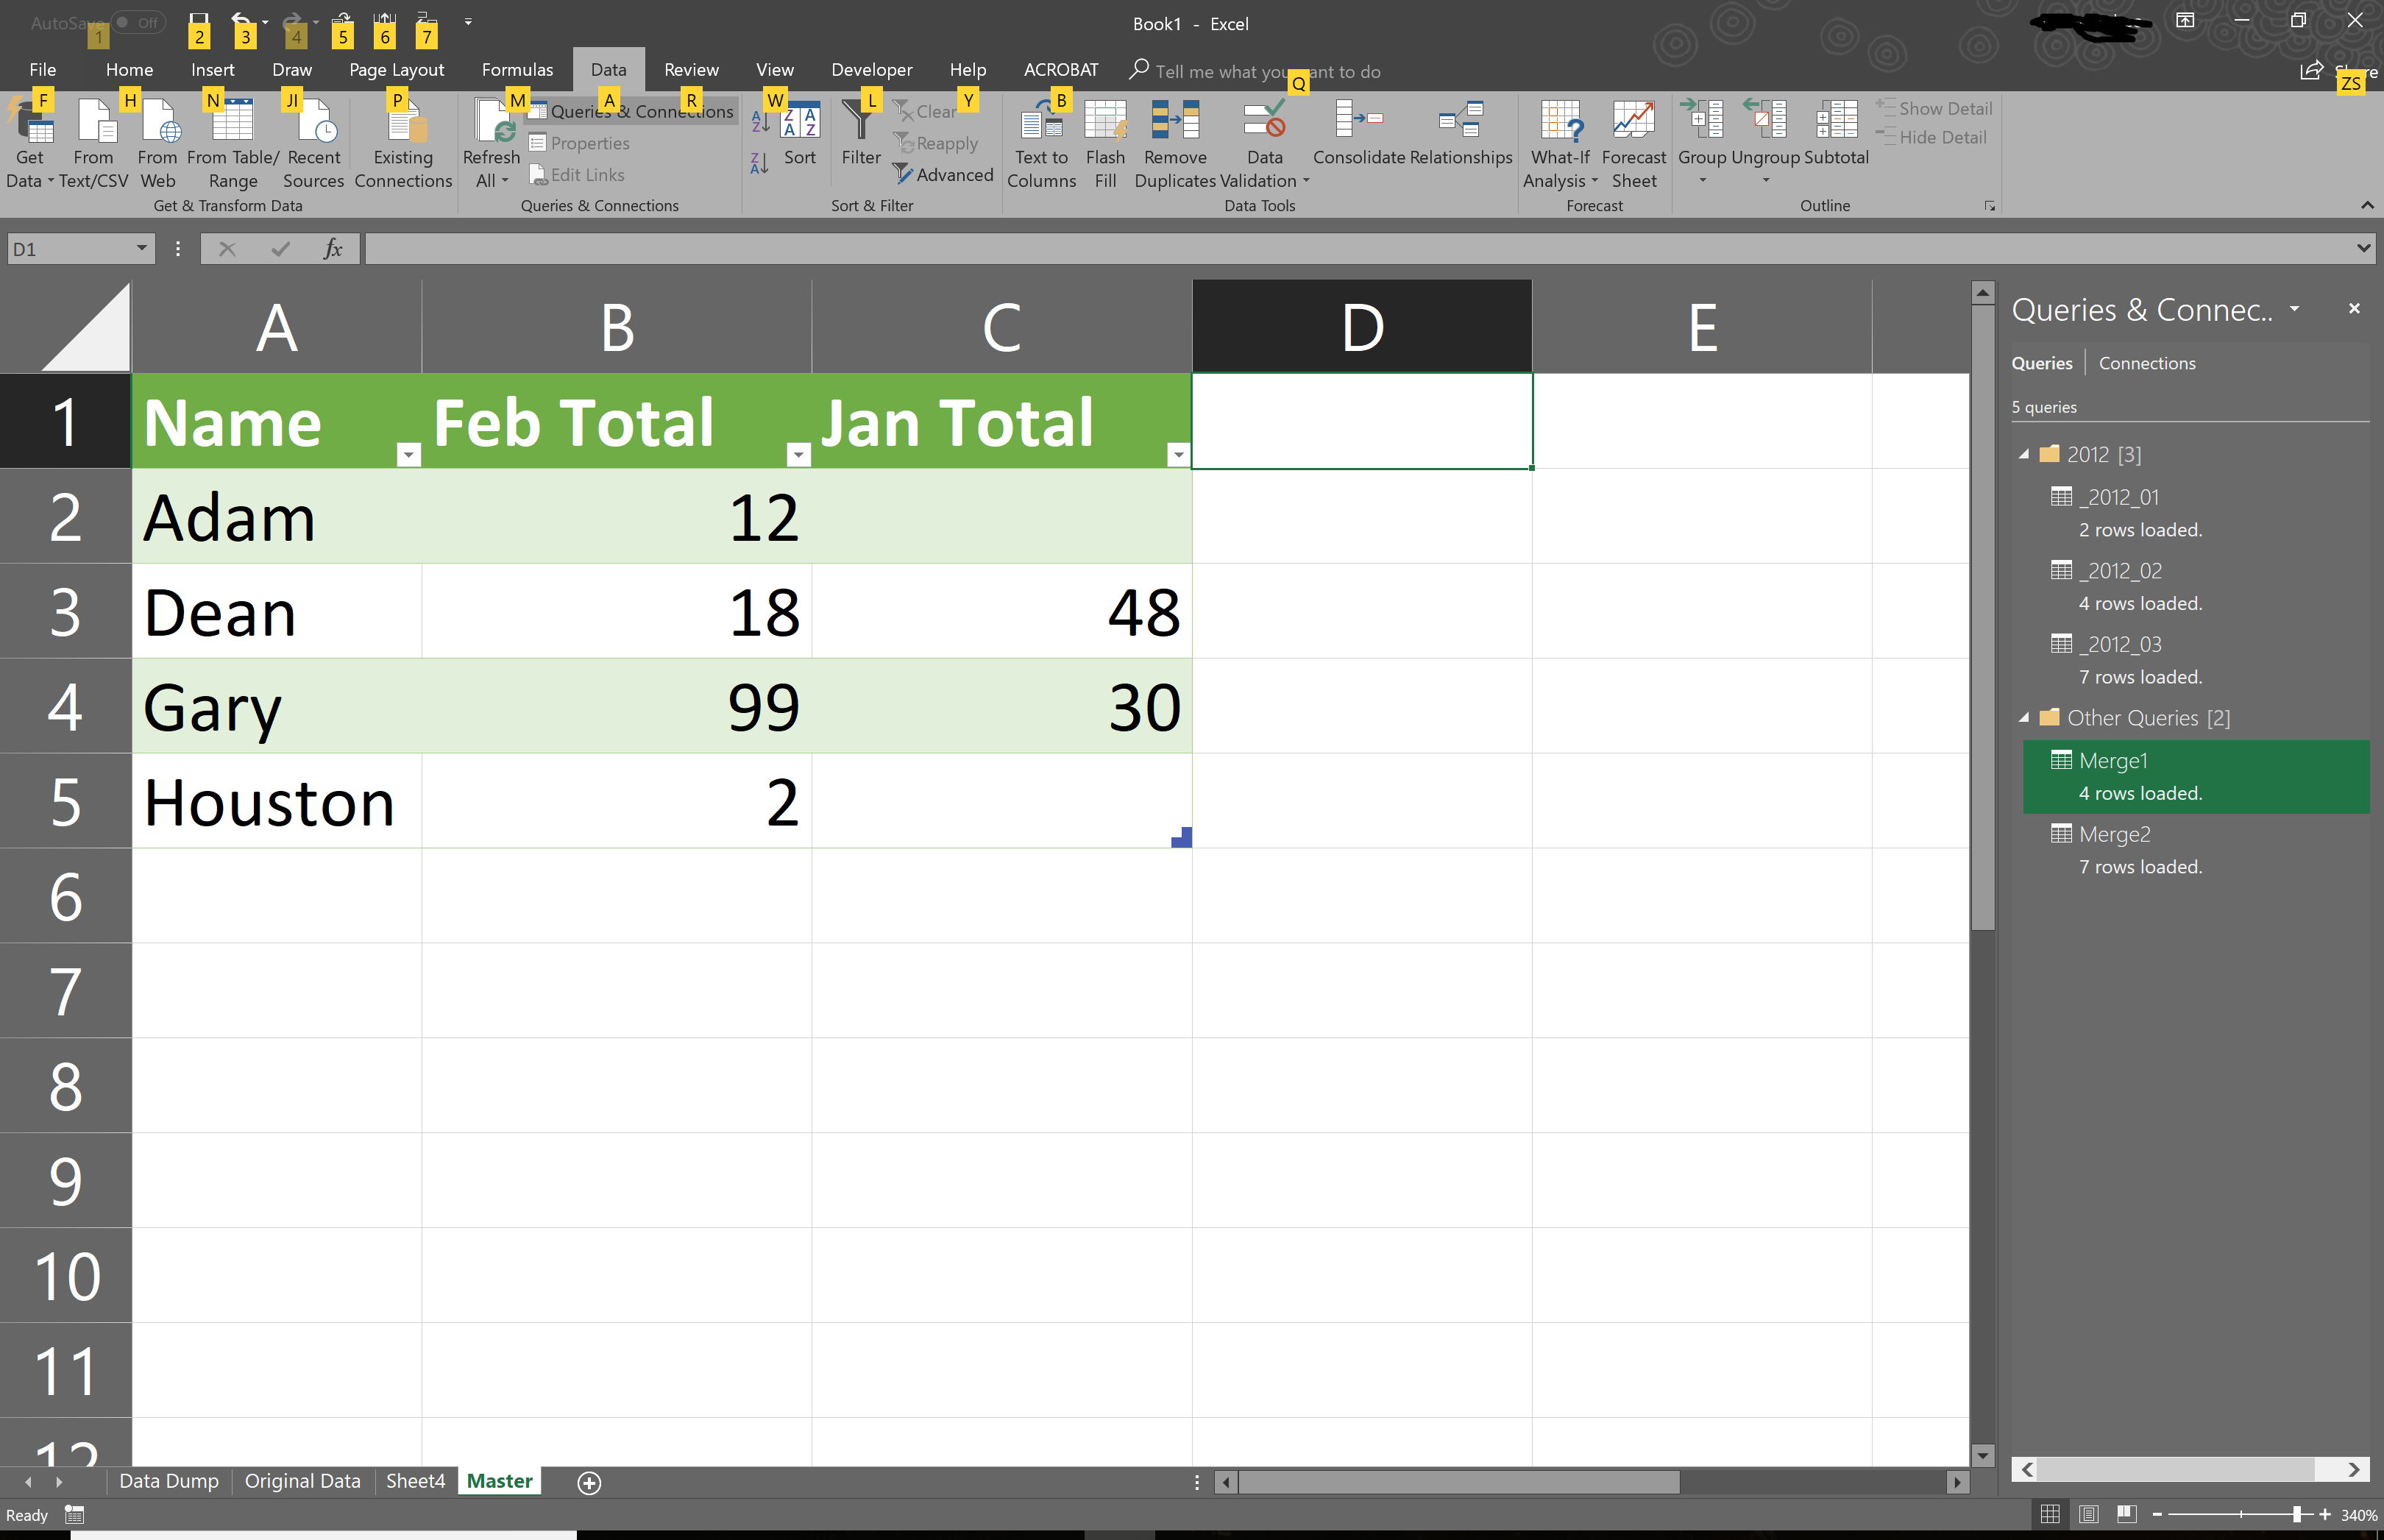Sort Z to A descending
Image resolution: width=2384 pixels, height=1540 pixels.
pos(760,163)
